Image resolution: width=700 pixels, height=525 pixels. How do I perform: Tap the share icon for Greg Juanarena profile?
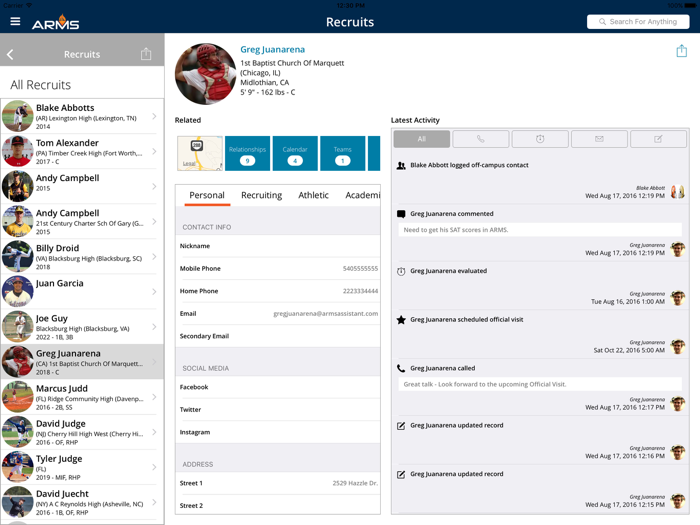681,51
